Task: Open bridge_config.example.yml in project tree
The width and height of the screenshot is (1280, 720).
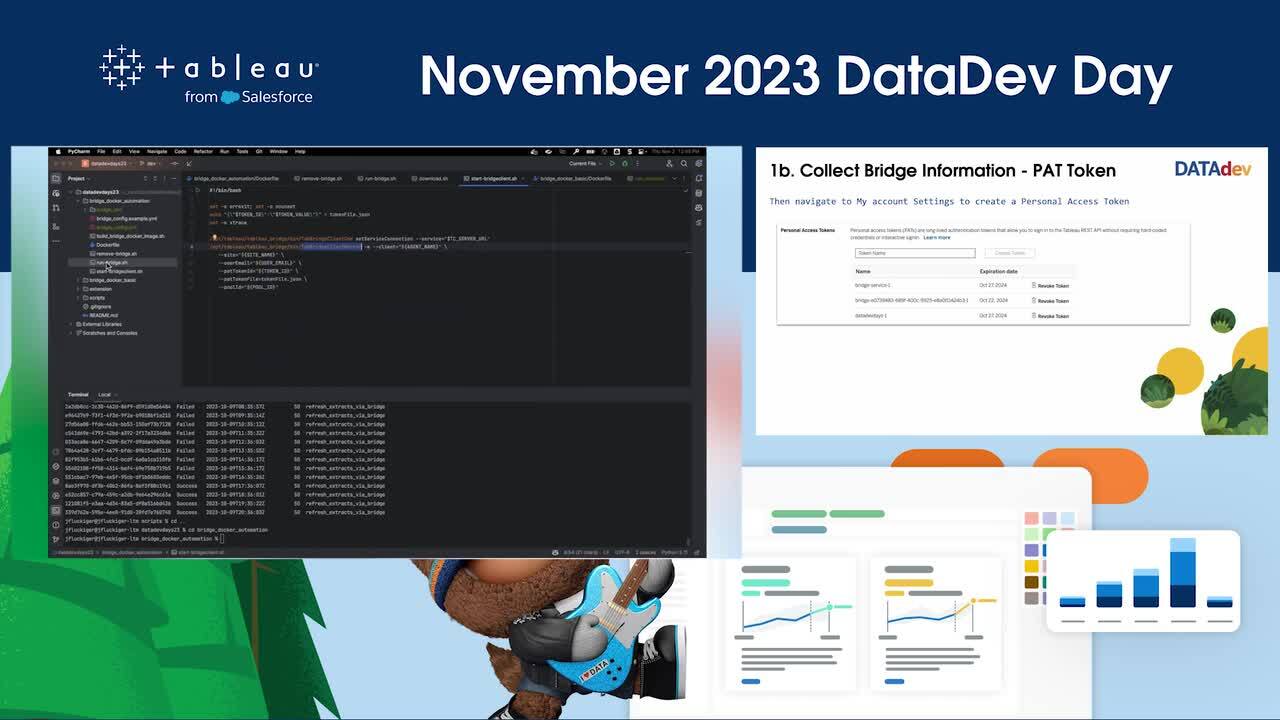Action: click(x=121, y=219)
